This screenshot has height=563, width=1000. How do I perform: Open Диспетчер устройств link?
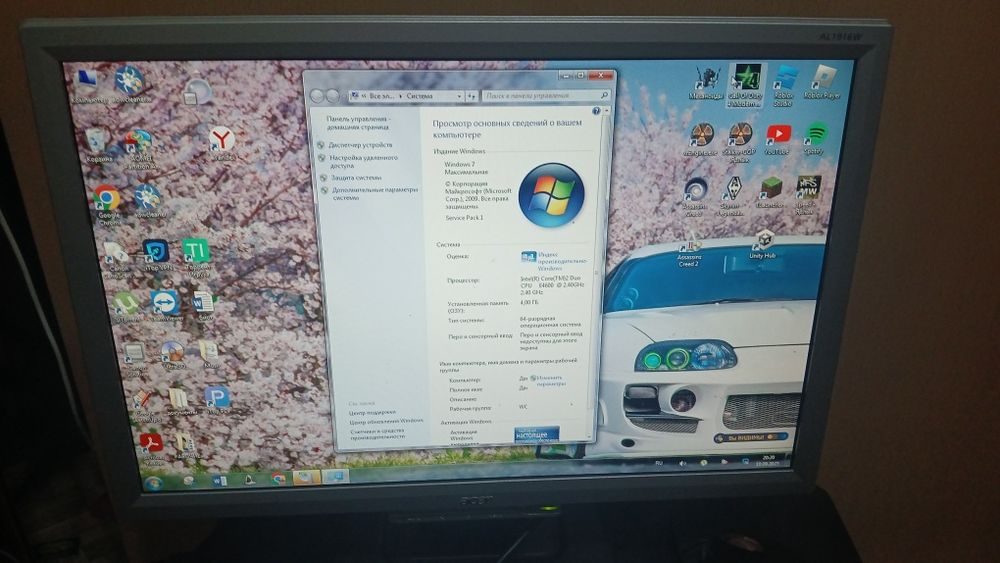tap(360, 145)
